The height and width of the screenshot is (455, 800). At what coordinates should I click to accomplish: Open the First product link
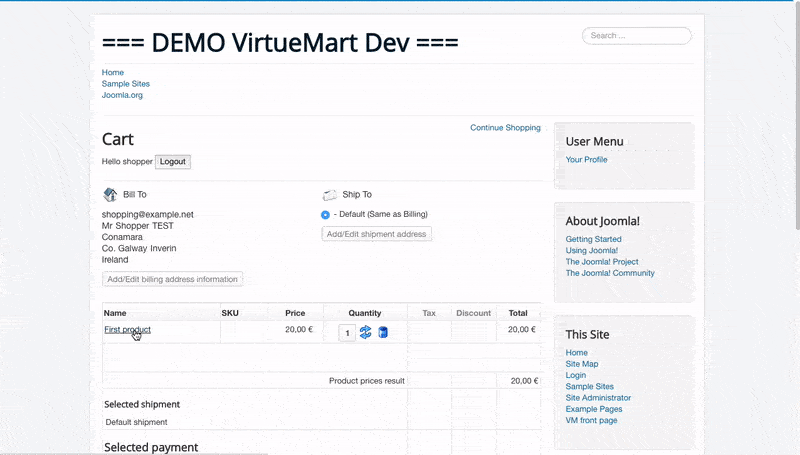128,330
